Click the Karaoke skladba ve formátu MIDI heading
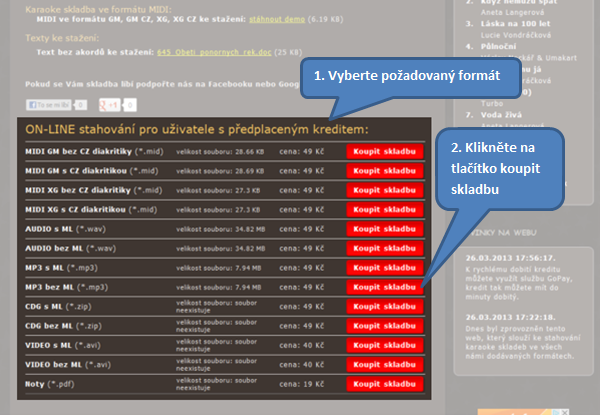Image resolution: width=600 pixels, height=415 pixels. point(98,10)
